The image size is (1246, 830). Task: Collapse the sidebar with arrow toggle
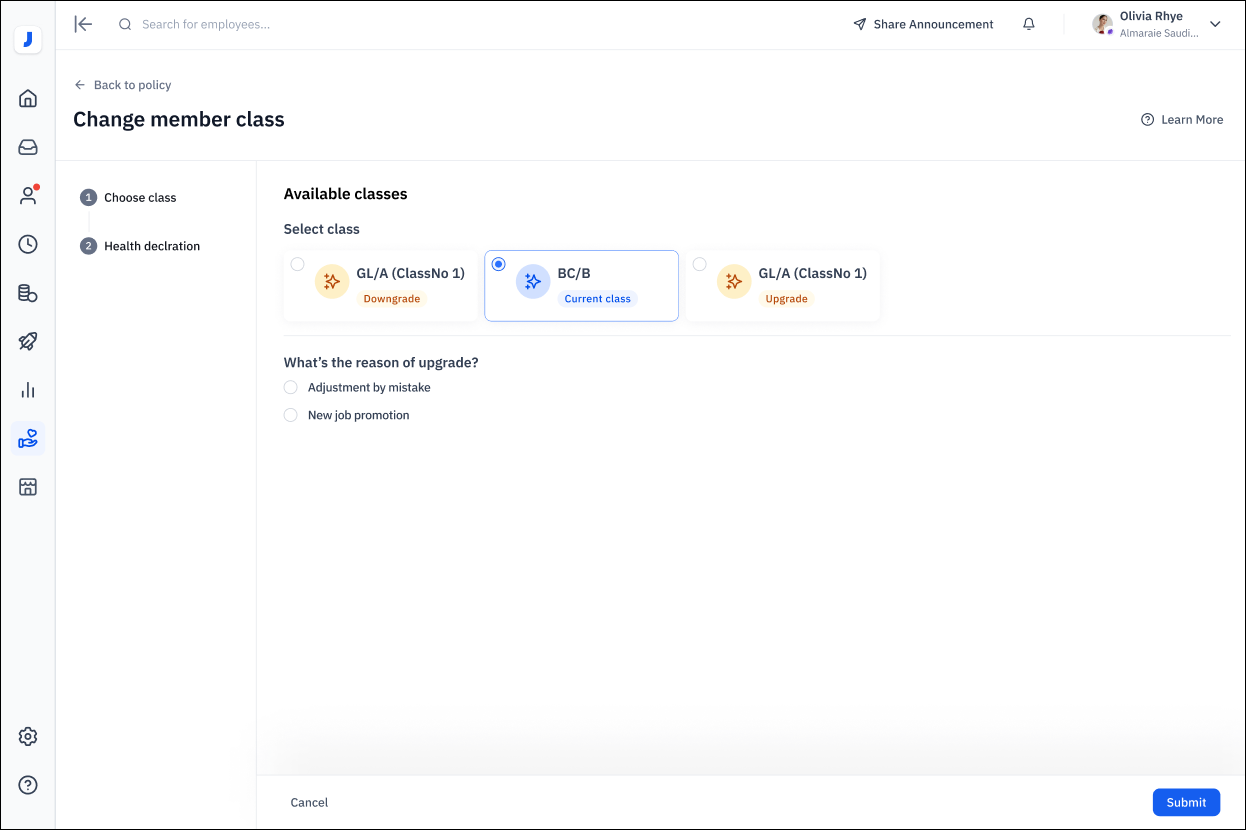click(84, 24)
